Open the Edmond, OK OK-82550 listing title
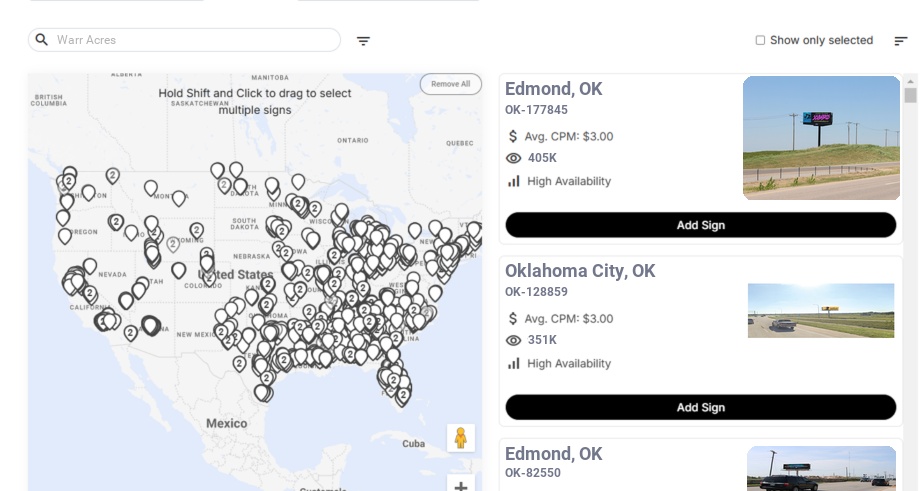The image size is (920, 491). 553,454
